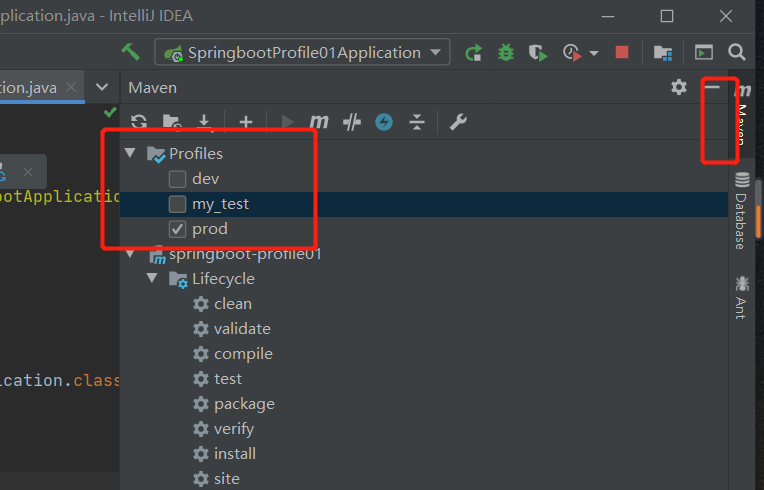
Task: Click Download Sources and Documentation icon
Action: (205, 122)
